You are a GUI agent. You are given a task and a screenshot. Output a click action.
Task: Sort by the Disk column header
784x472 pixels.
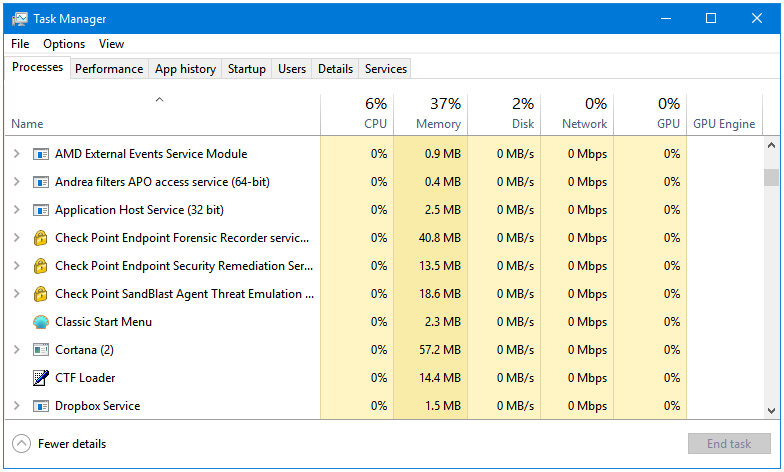(504, 114)
